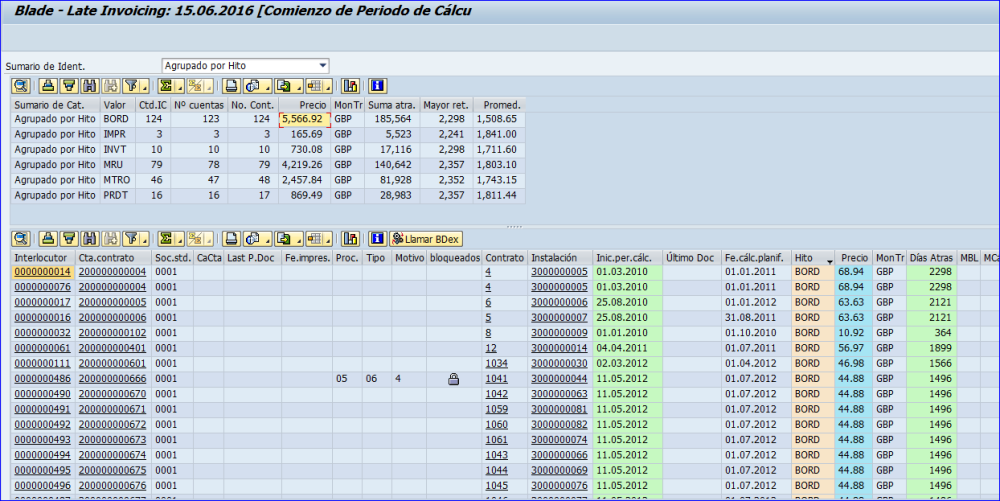Click Find Next in upper summary toolbar

coord(111,86)
